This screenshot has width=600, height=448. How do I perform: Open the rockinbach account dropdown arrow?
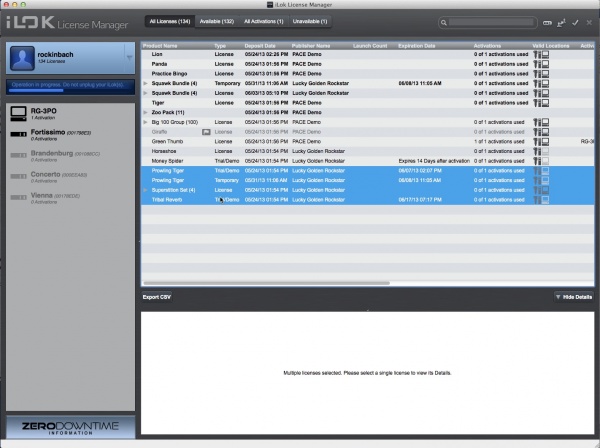(x=129, y=58)
